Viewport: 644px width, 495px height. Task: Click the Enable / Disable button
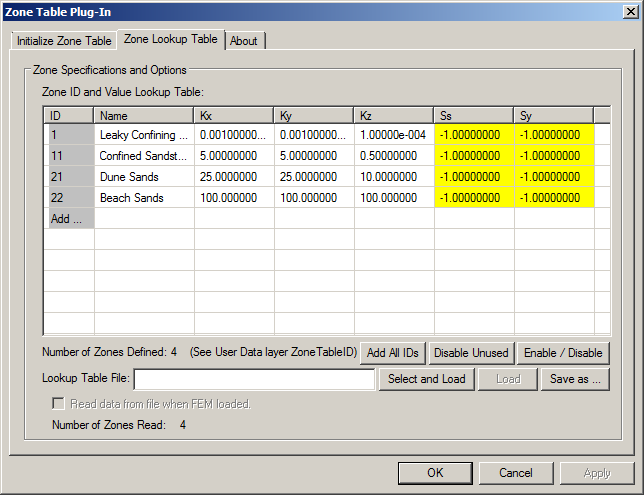[x=563, y=352]
